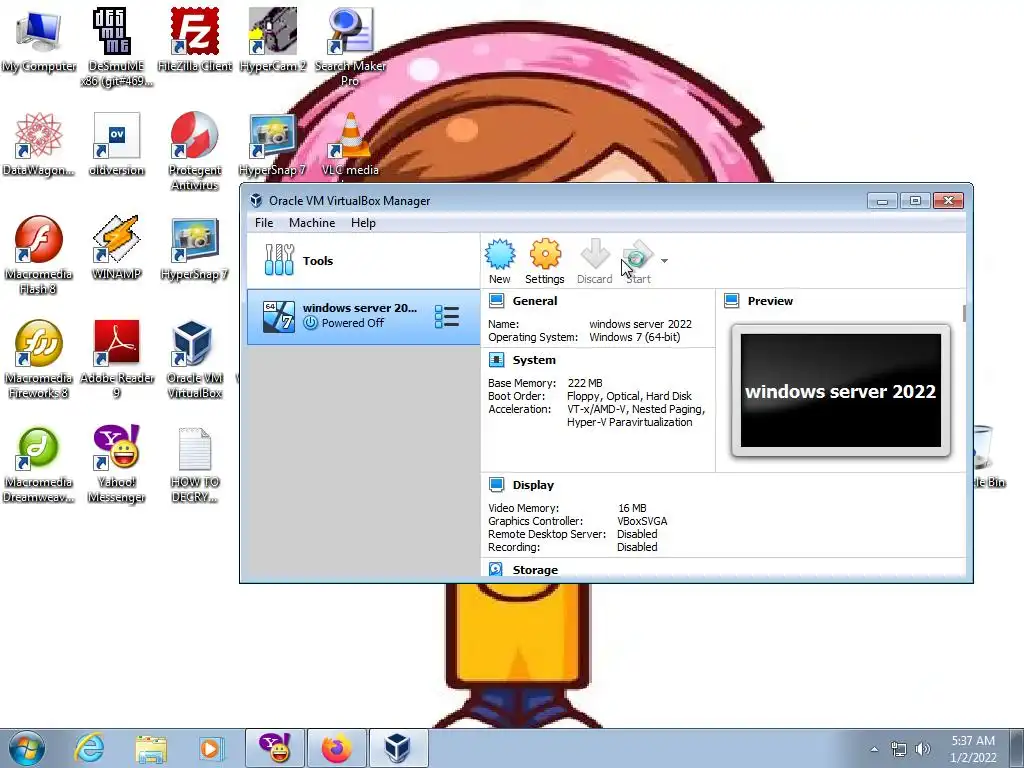
Task: Click the Base Memory value 222 MB
Action: pyautogui.click(x=585, y=383)
